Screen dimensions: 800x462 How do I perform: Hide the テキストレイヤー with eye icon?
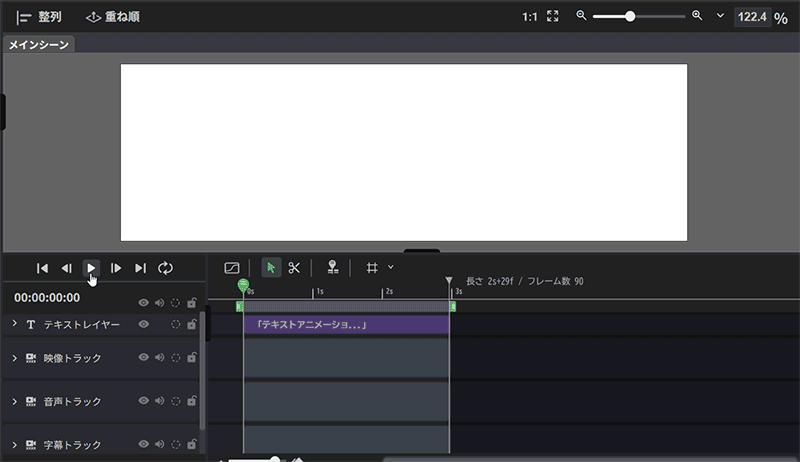[x=144, y=325]
